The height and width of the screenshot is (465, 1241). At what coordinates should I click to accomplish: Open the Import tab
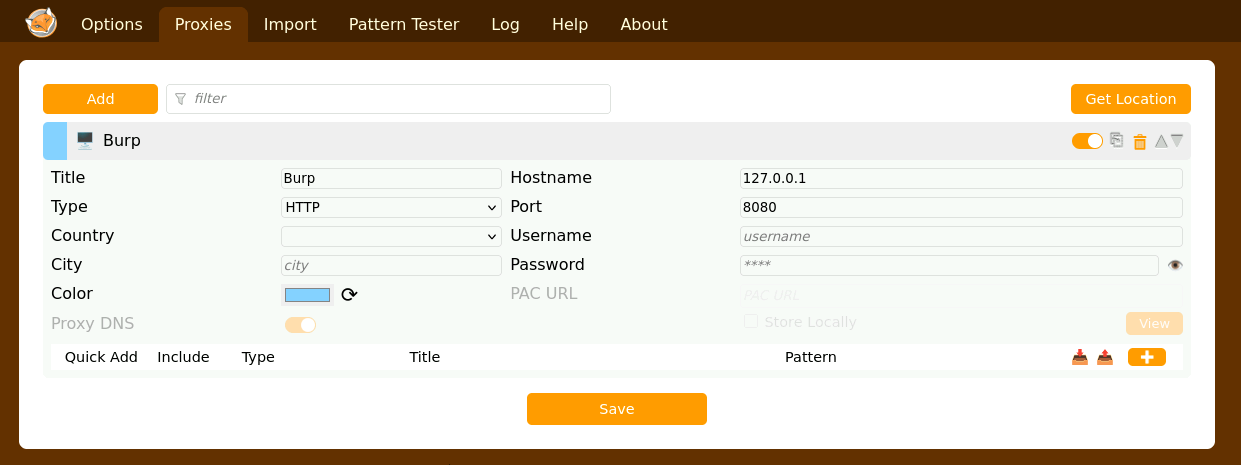pos(290,24)
